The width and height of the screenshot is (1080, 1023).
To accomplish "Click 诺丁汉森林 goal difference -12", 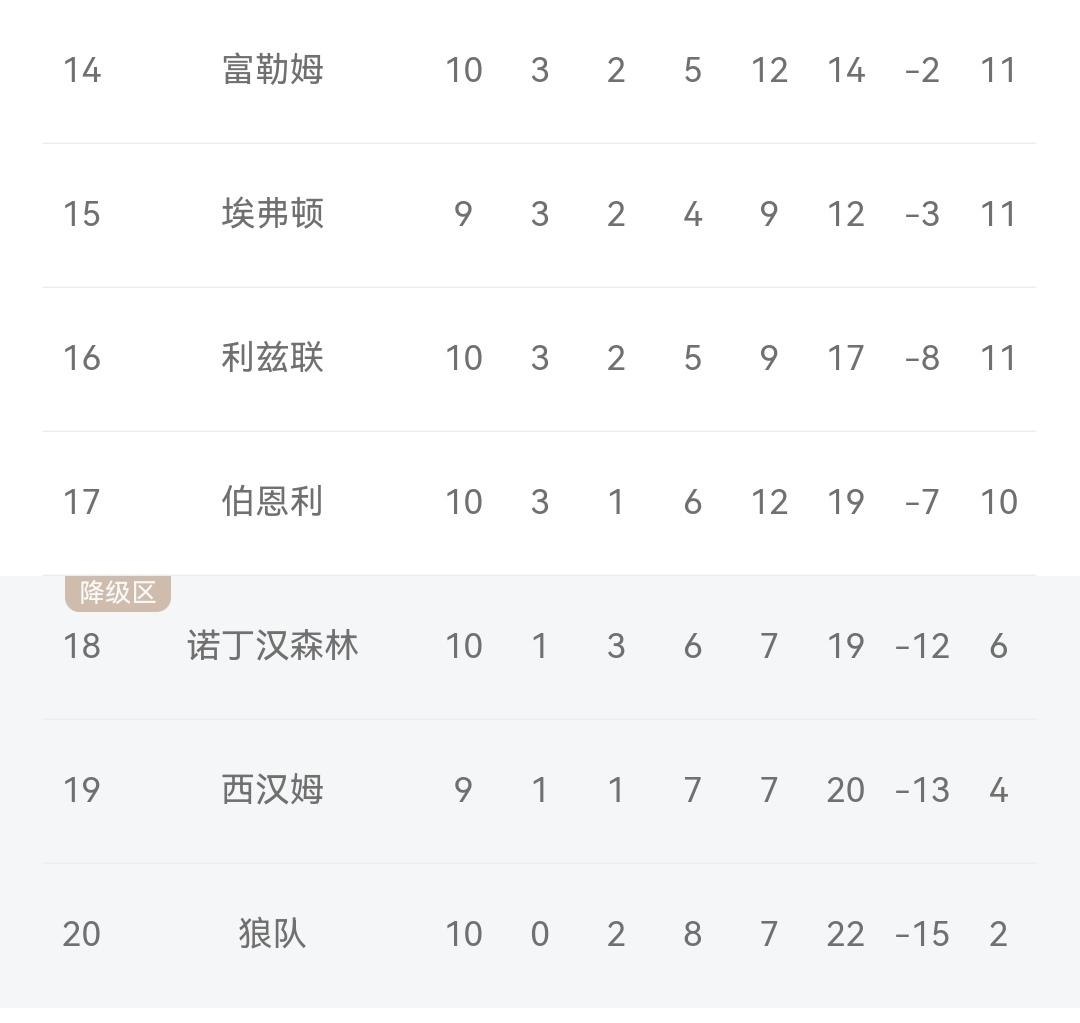I will 922,646.
